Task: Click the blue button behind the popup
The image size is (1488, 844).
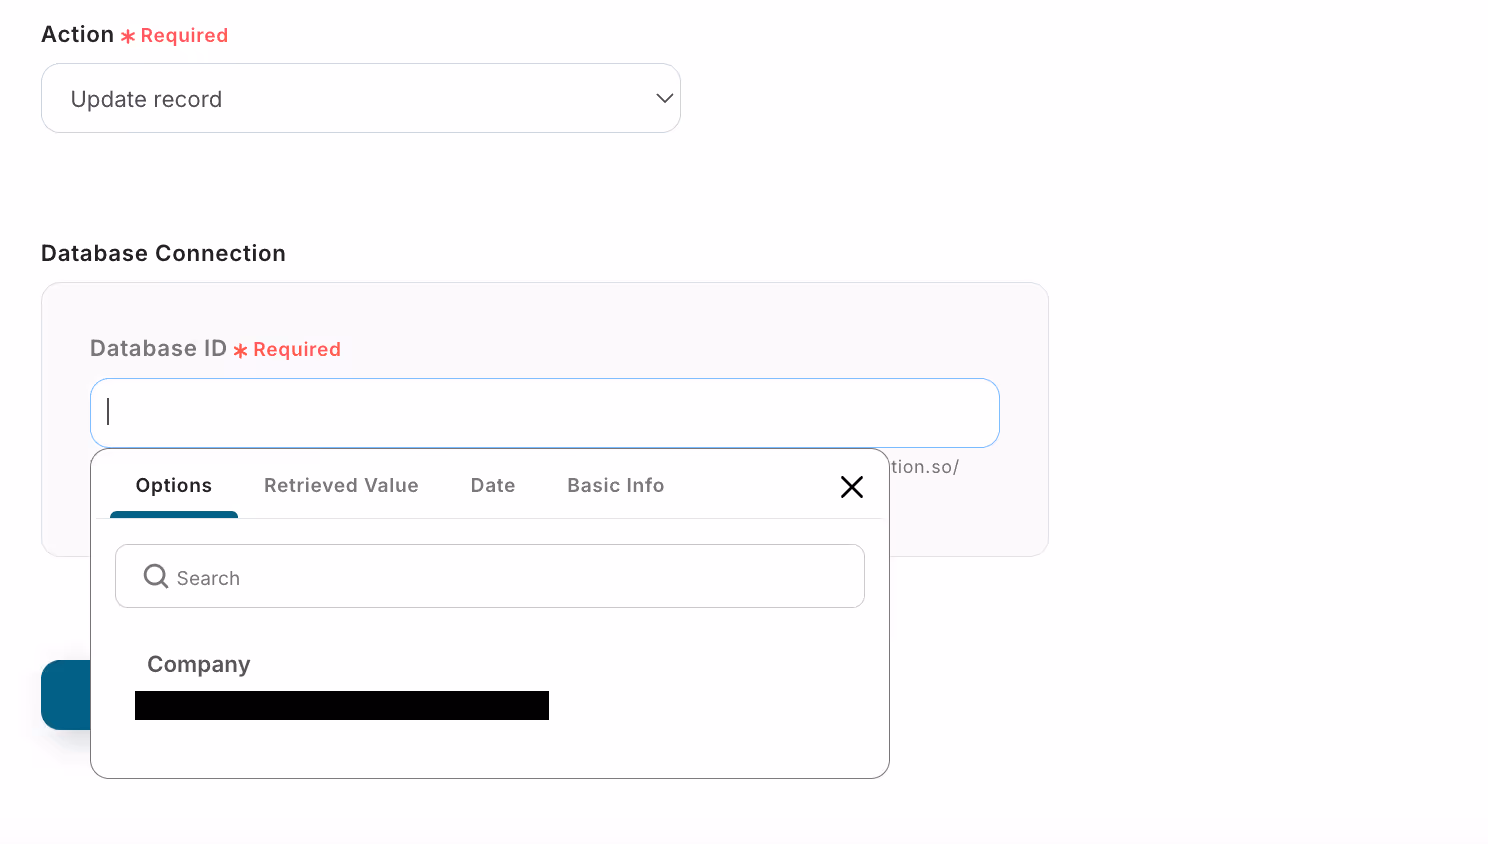Action: tap(66, 695)
